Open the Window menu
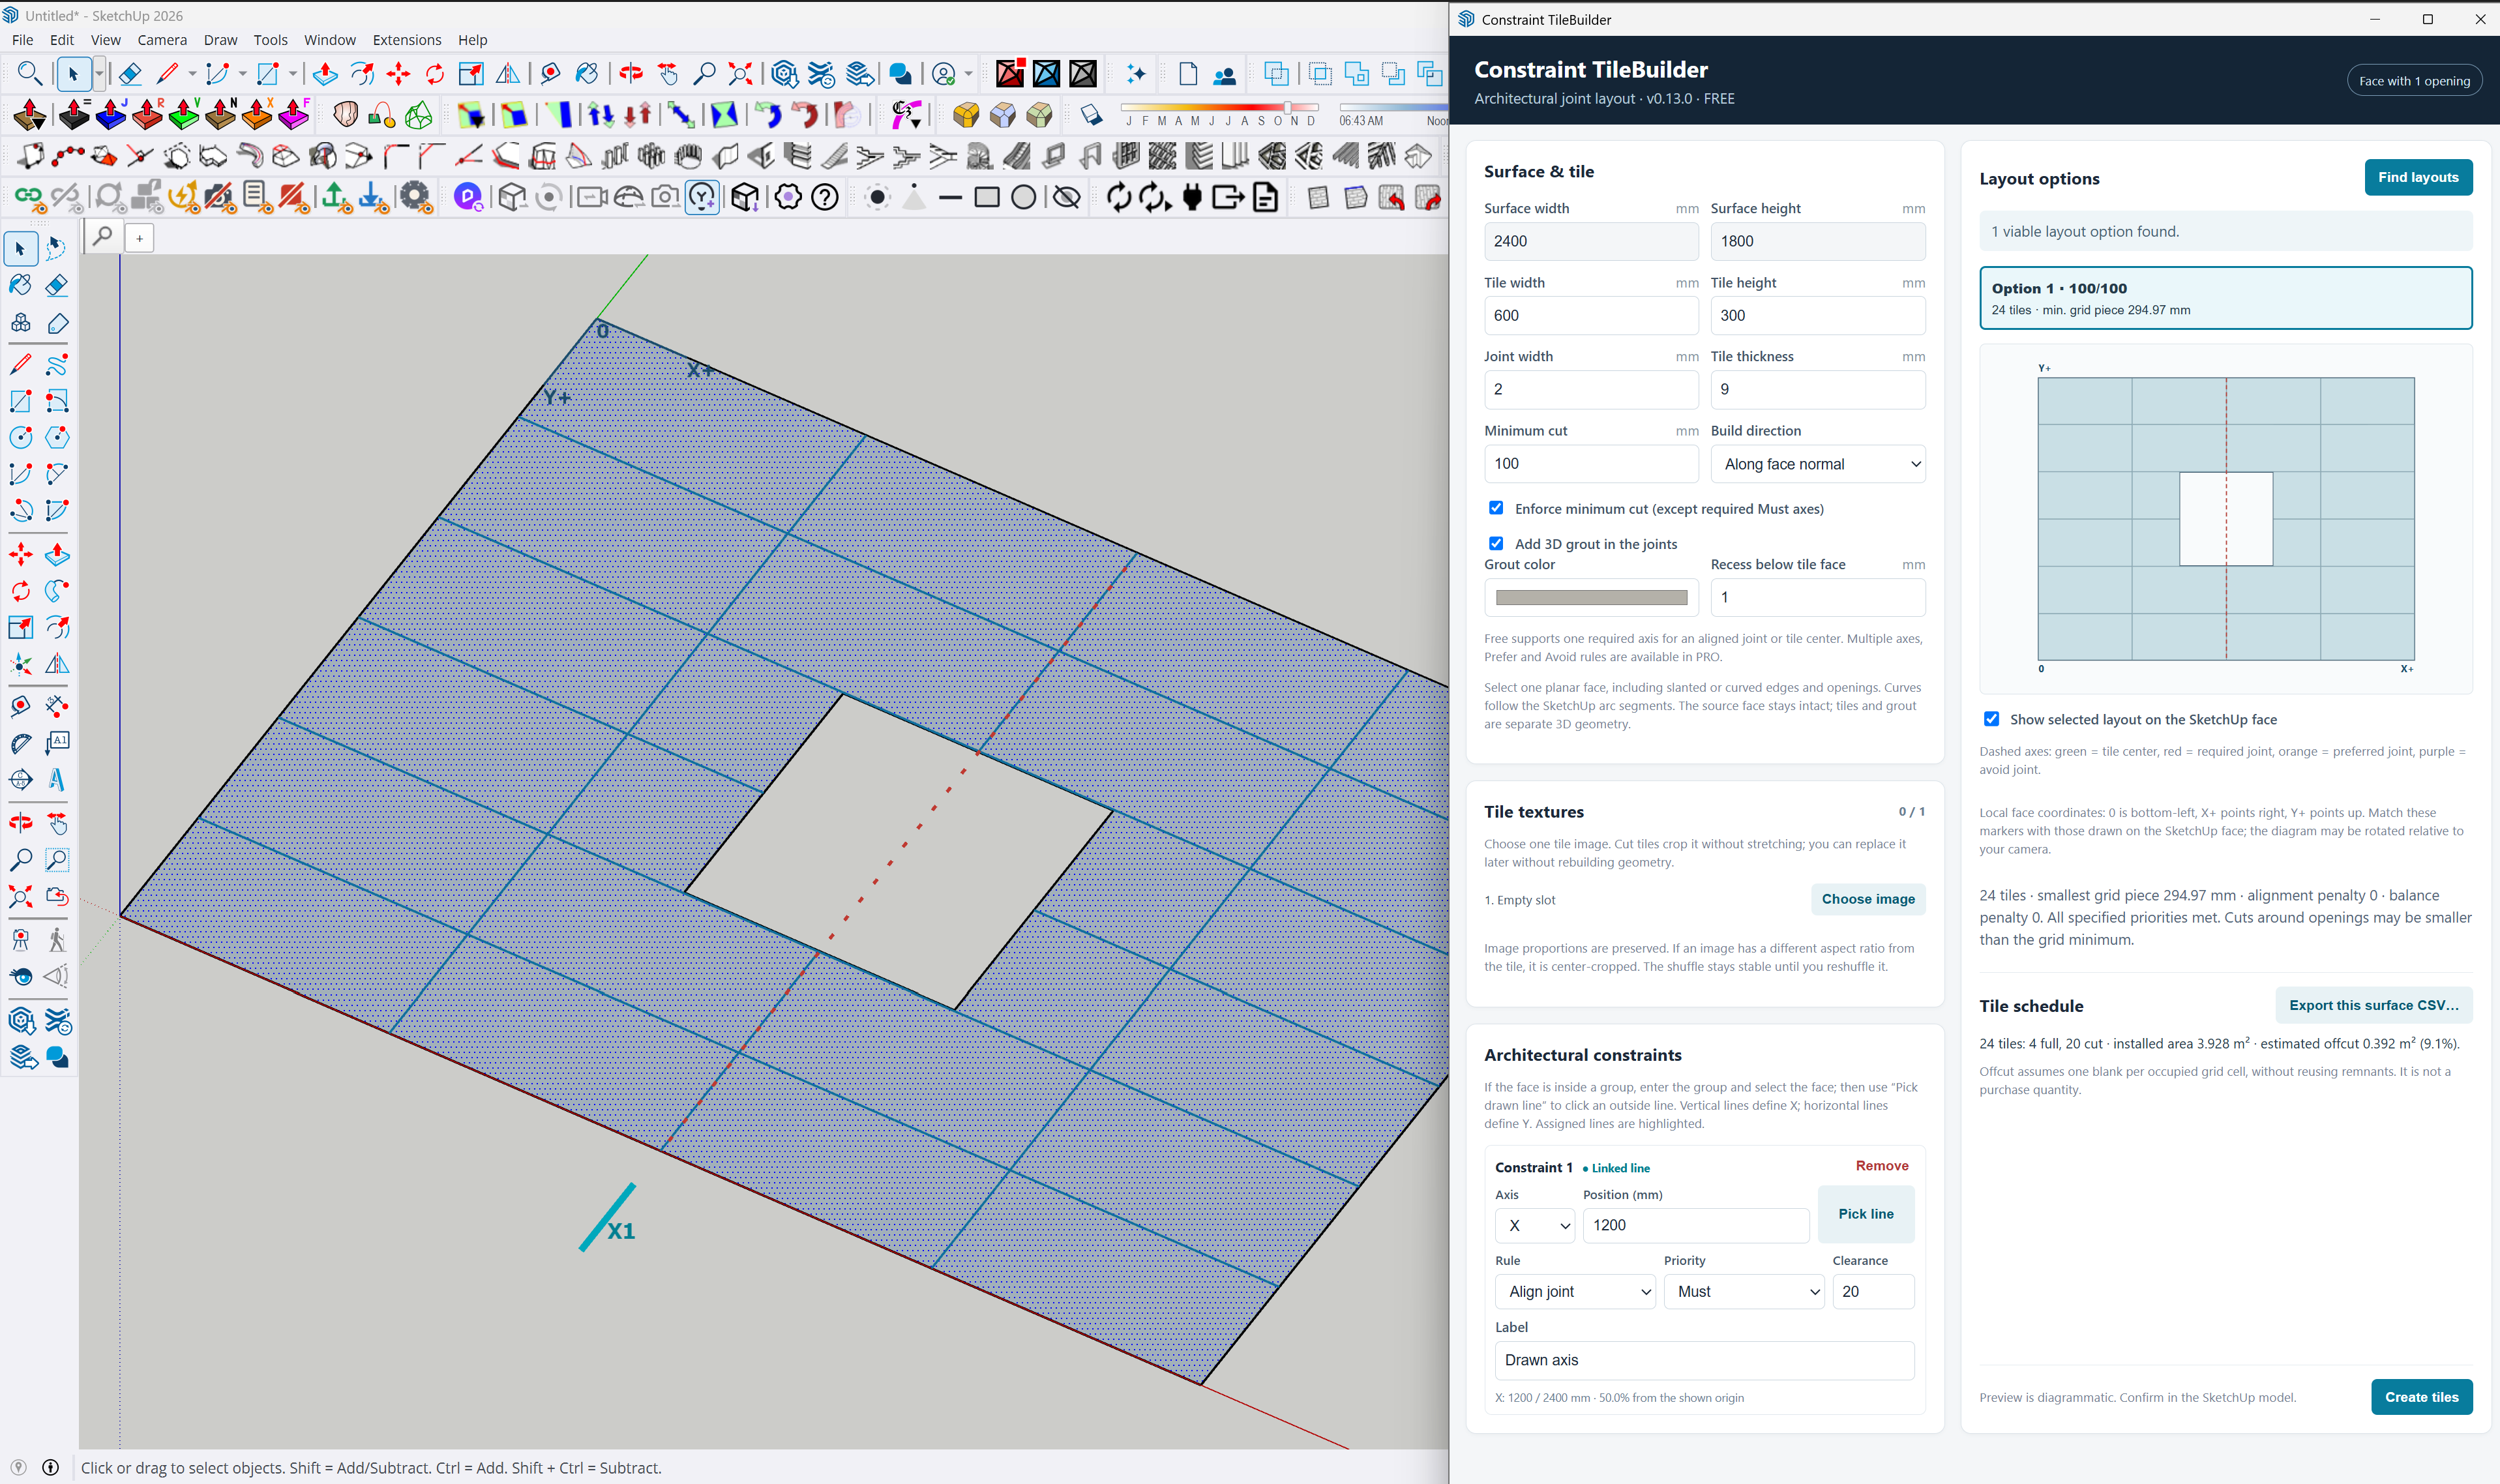 tap(329, 40)
